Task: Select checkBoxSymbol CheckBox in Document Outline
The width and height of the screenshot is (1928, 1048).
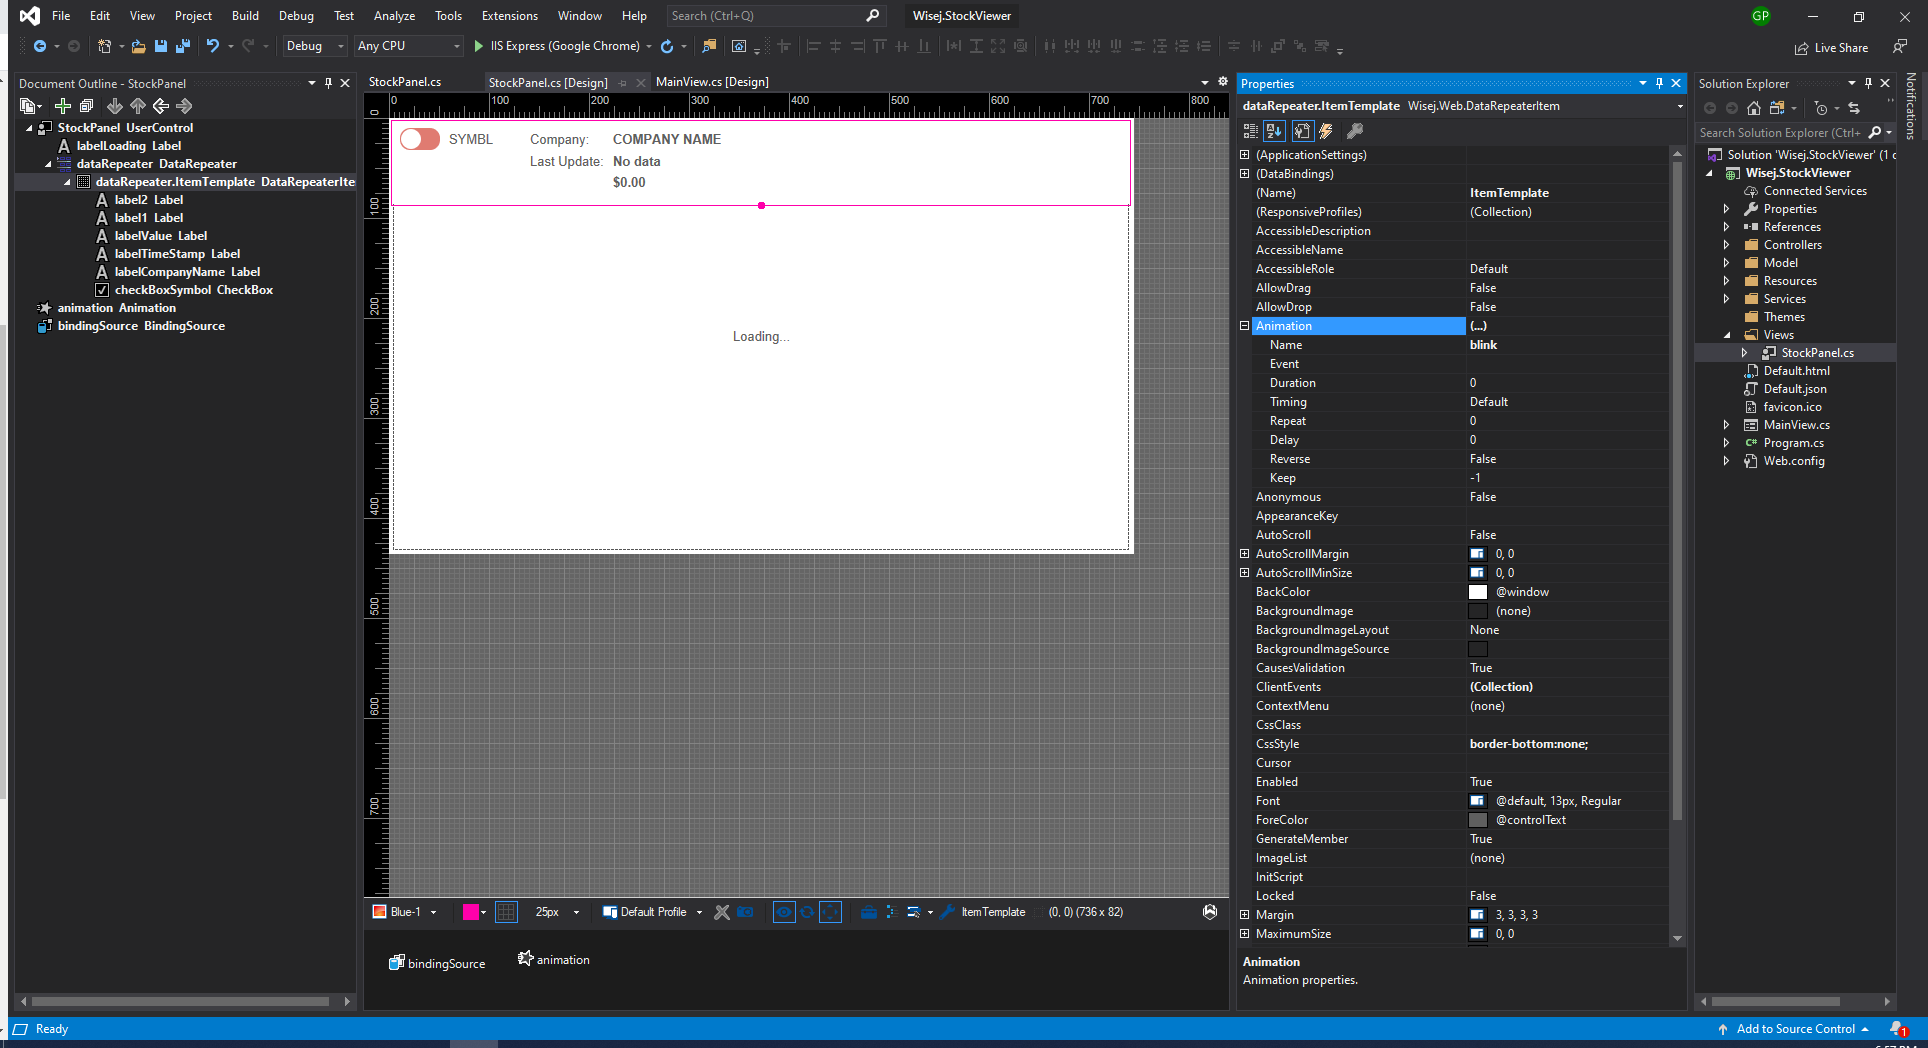Action: click(194, 290)
